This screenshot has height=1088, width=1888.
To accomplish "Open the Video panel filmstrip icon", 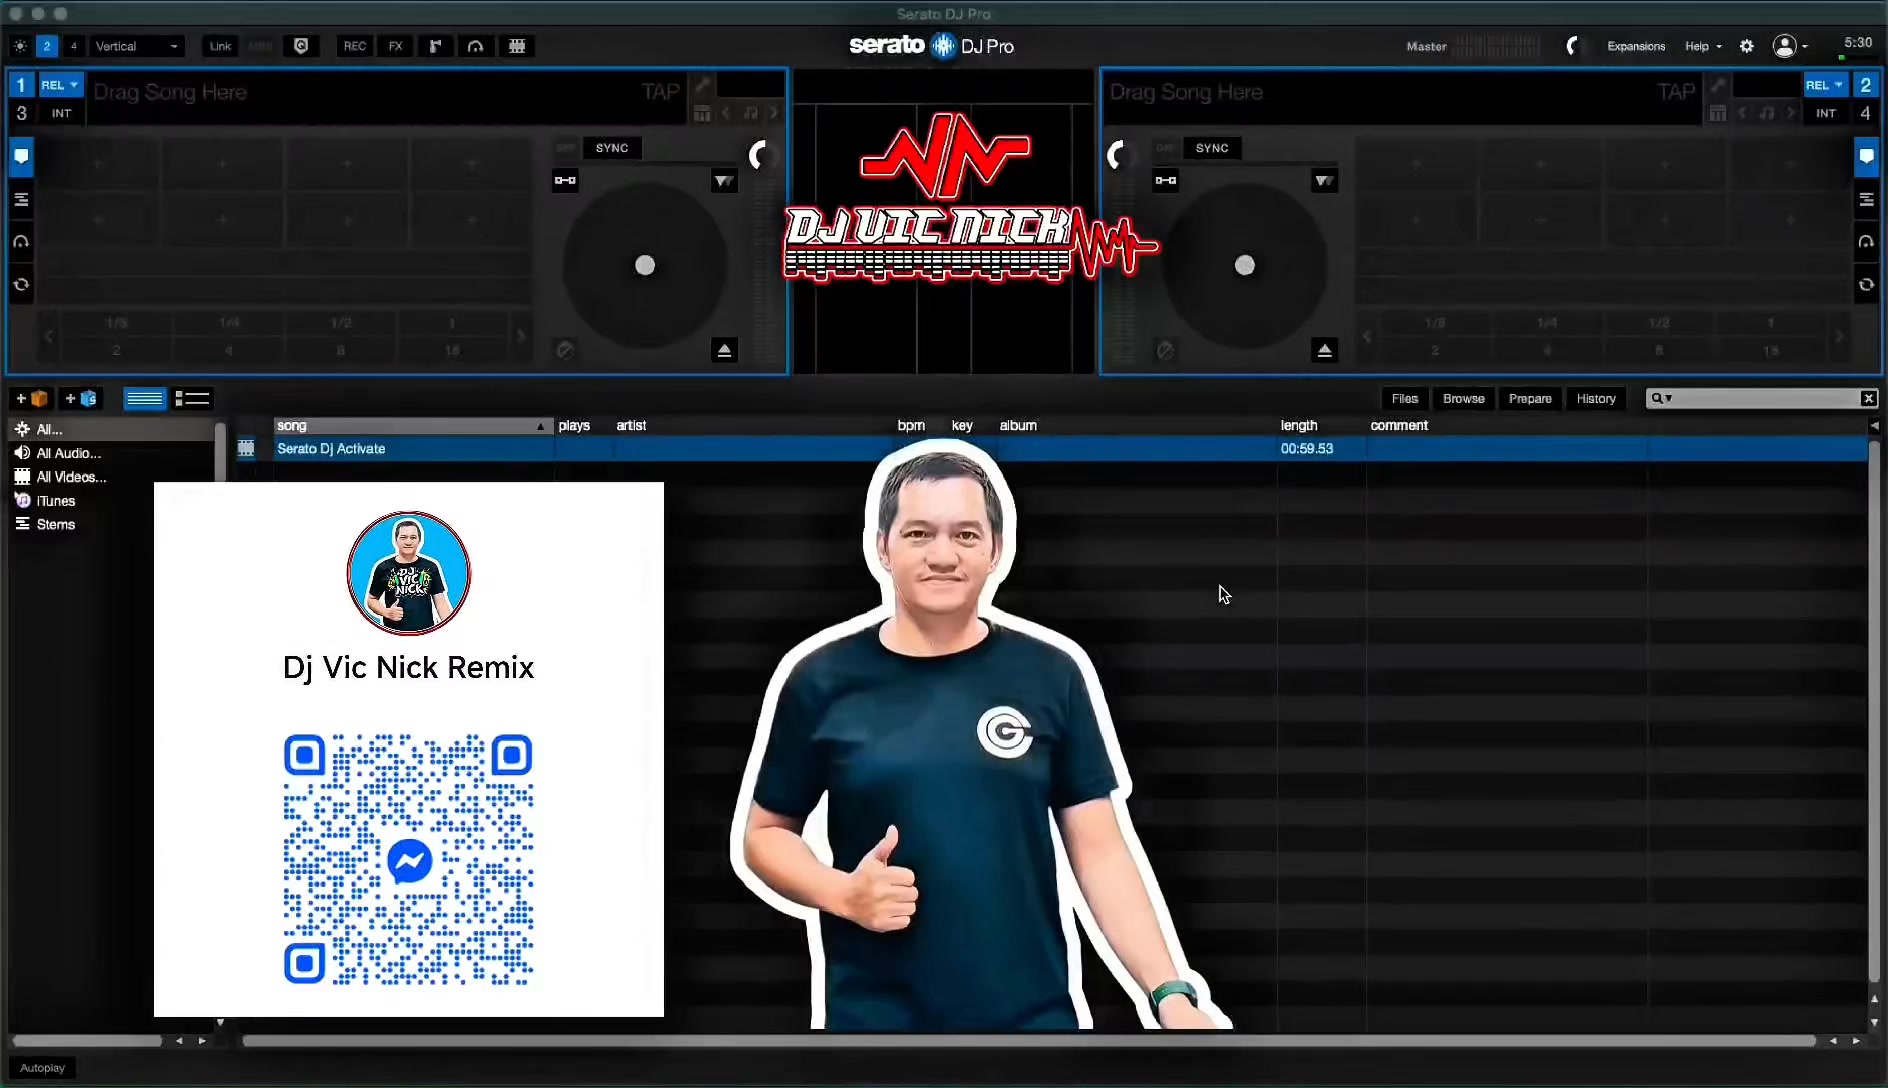I will coord(517,46).
